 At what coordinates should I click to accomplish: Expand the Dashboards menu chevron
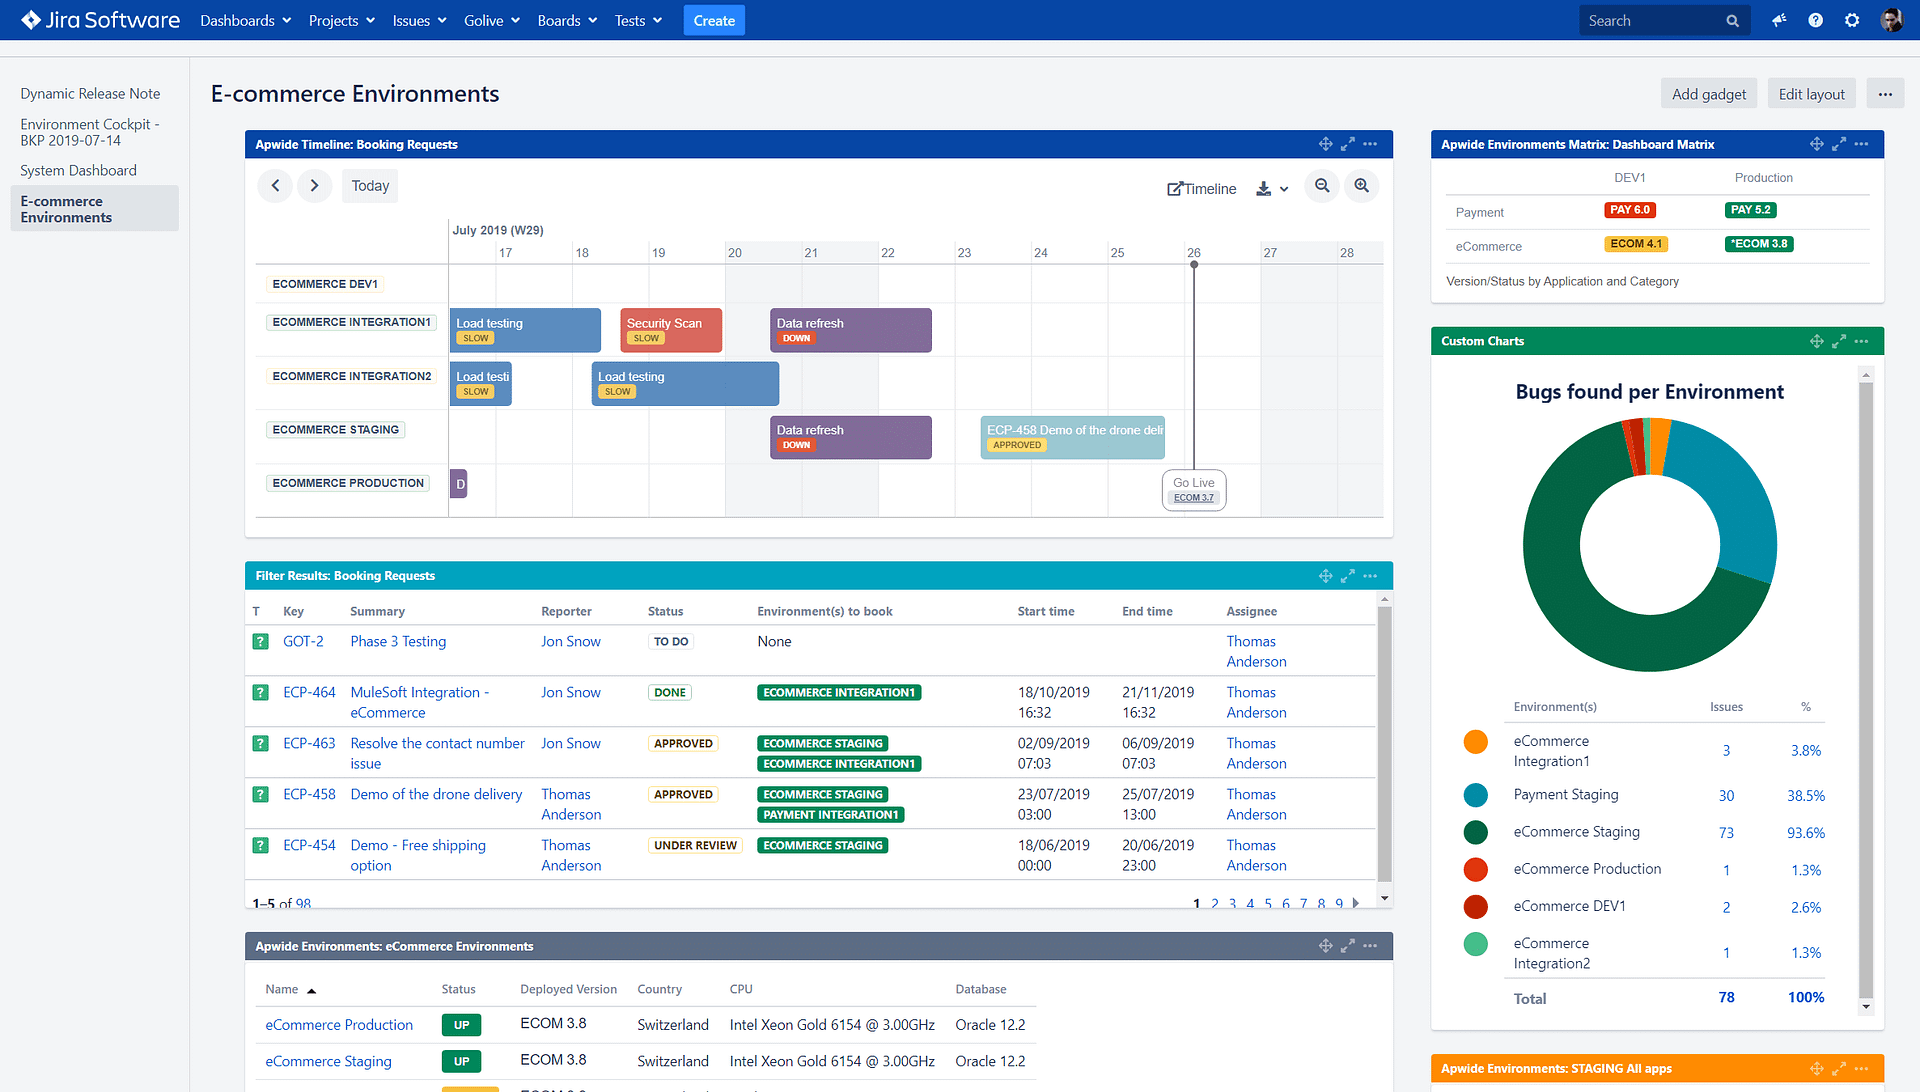[x=287, y=20]
